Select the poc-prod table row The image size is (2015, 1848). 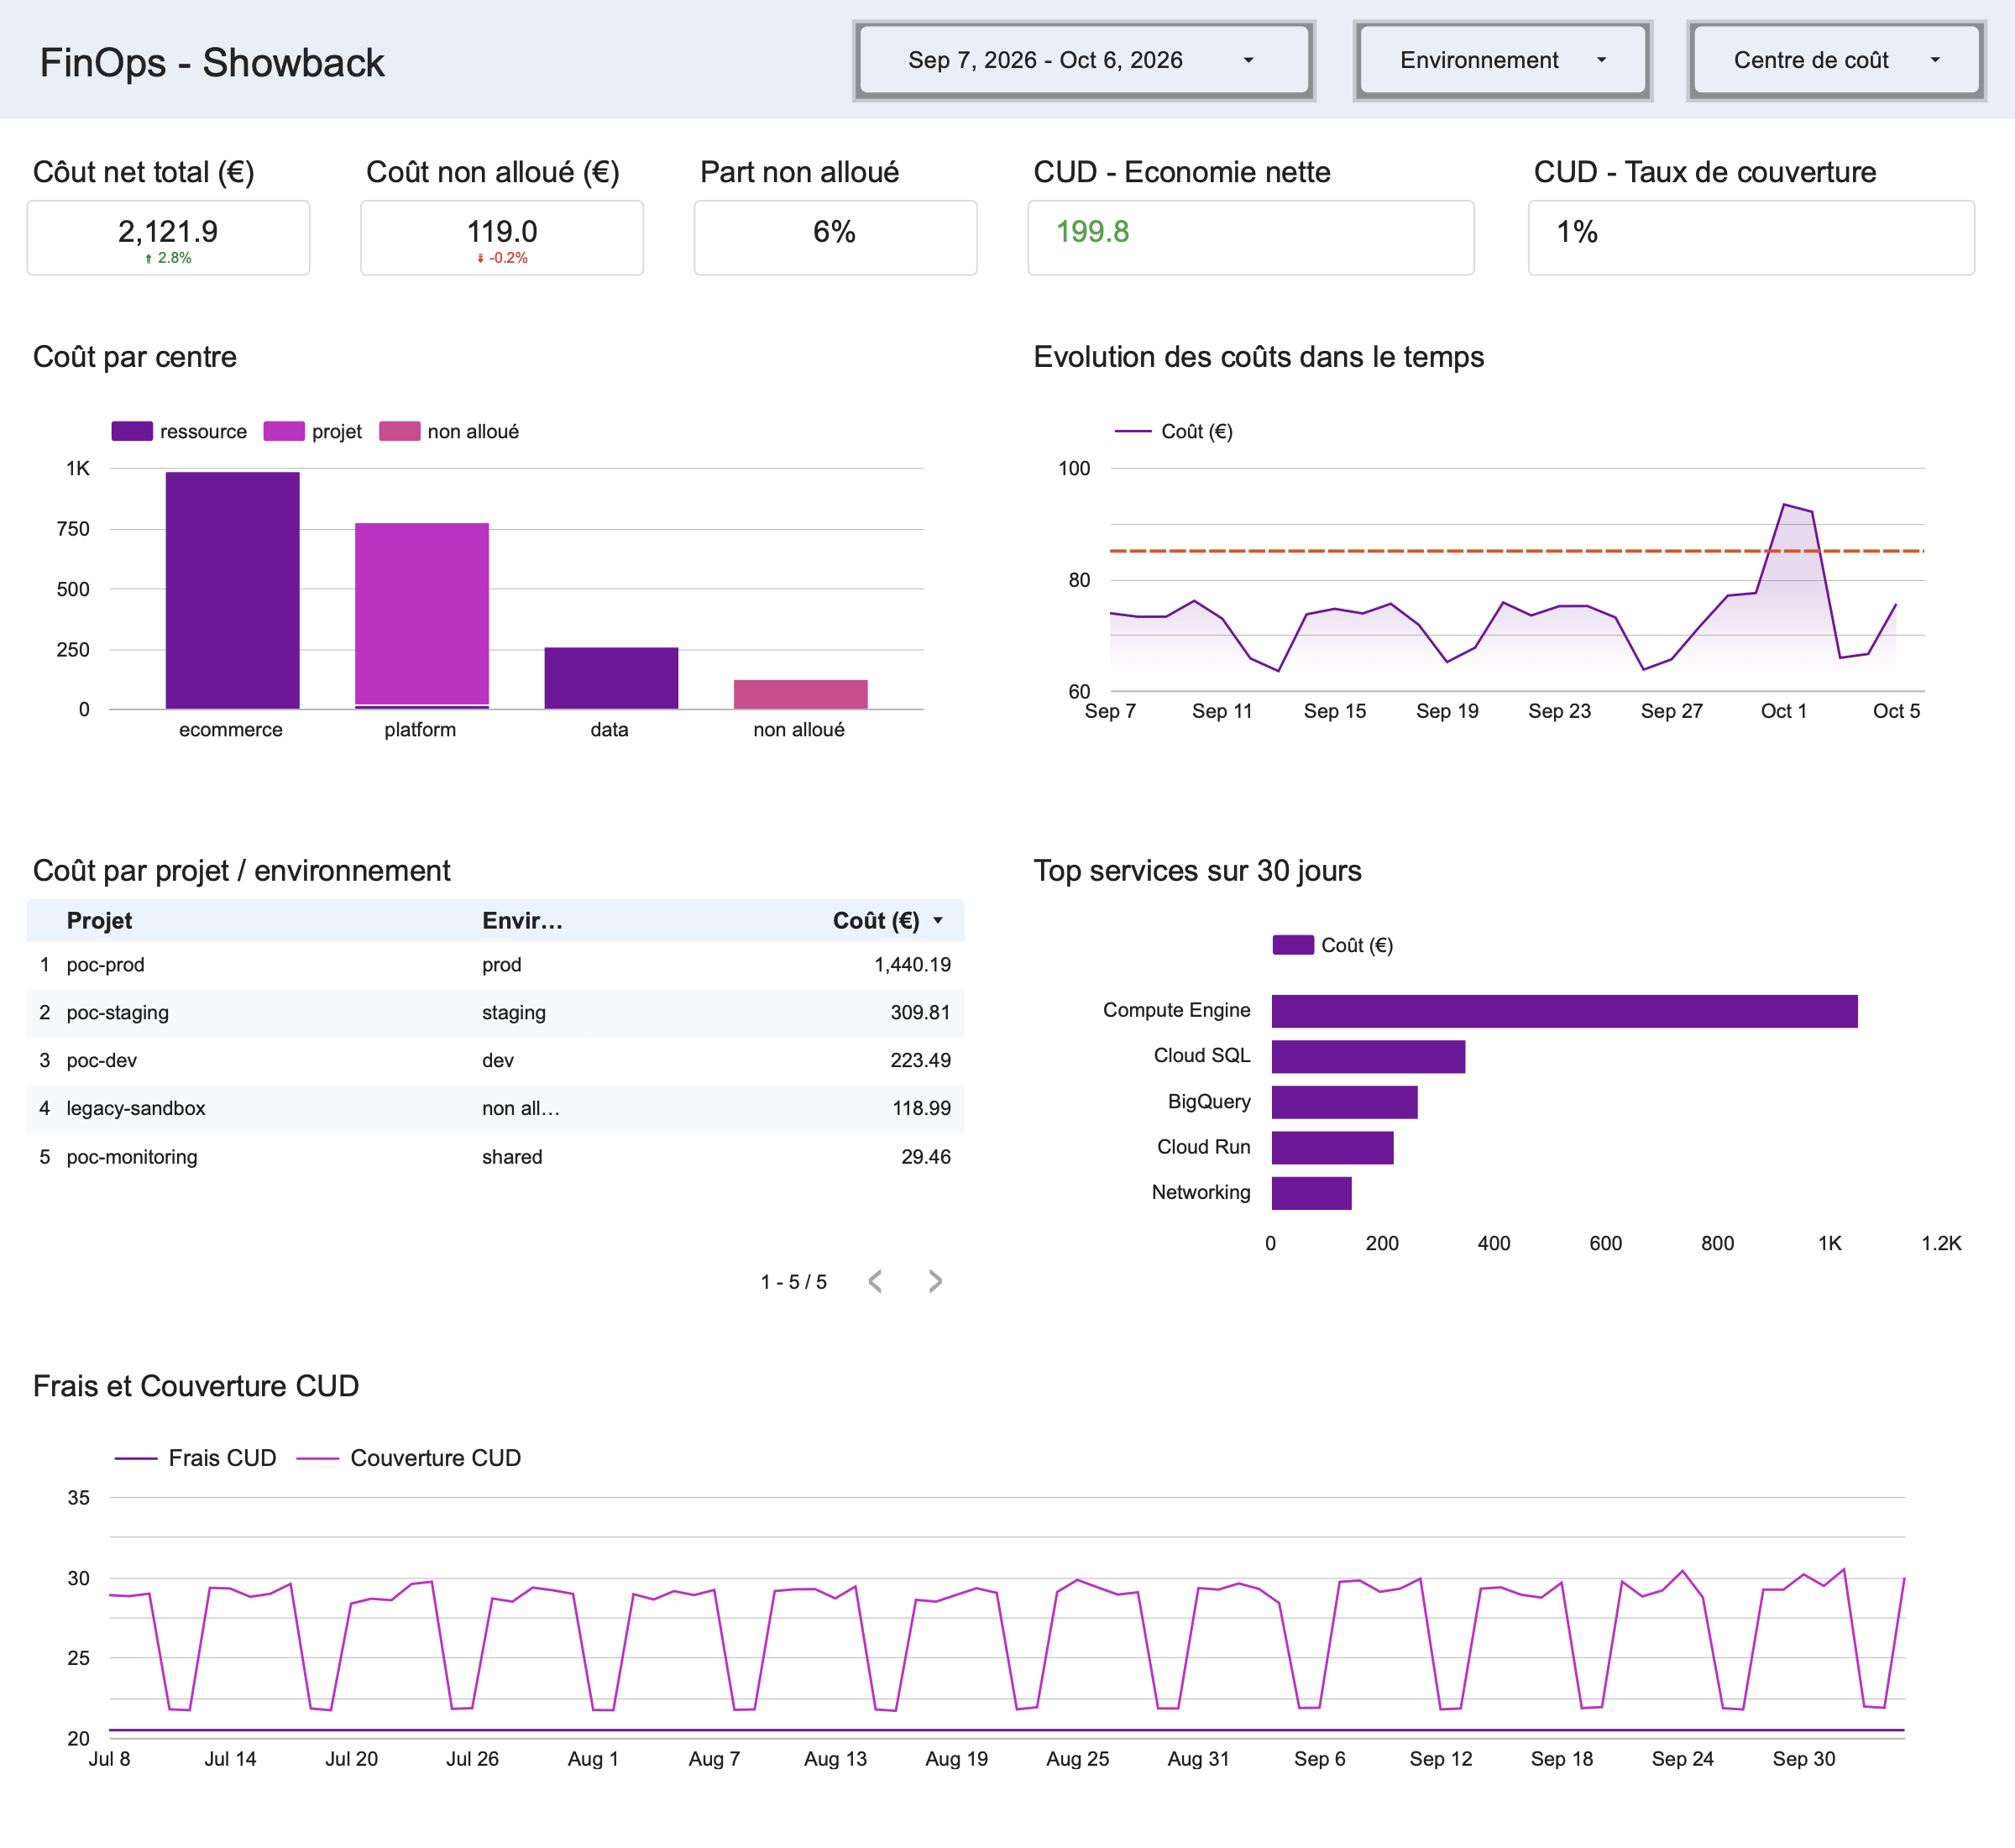point(495,965)
